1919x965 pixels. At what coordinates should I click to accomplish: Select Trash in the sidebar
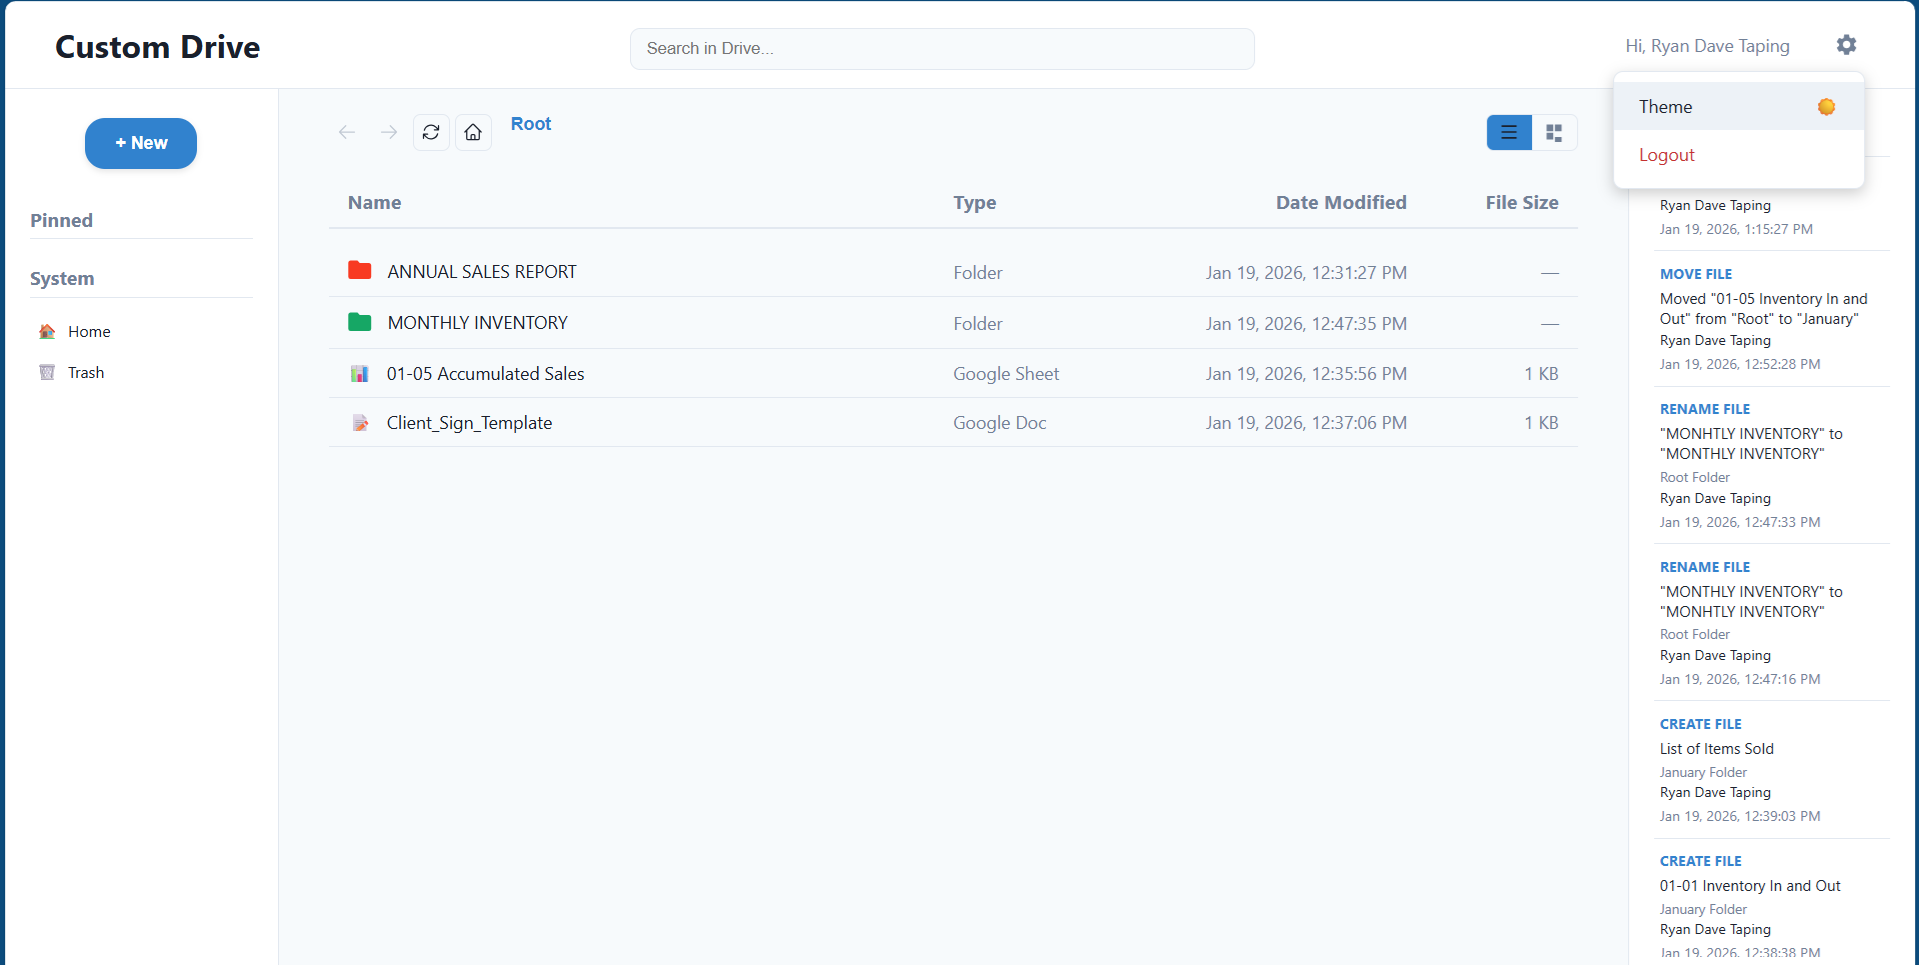(86, 371)
